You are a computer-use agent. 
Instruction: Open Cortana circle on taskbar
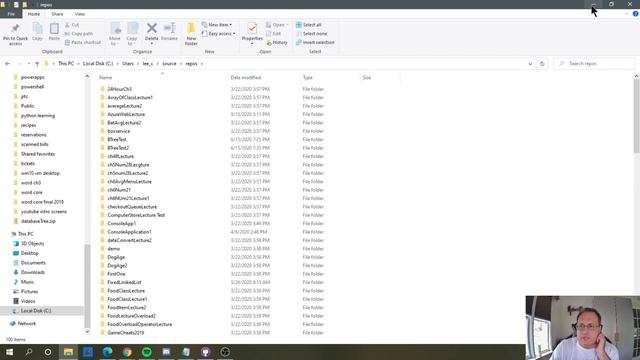[48, 352]
